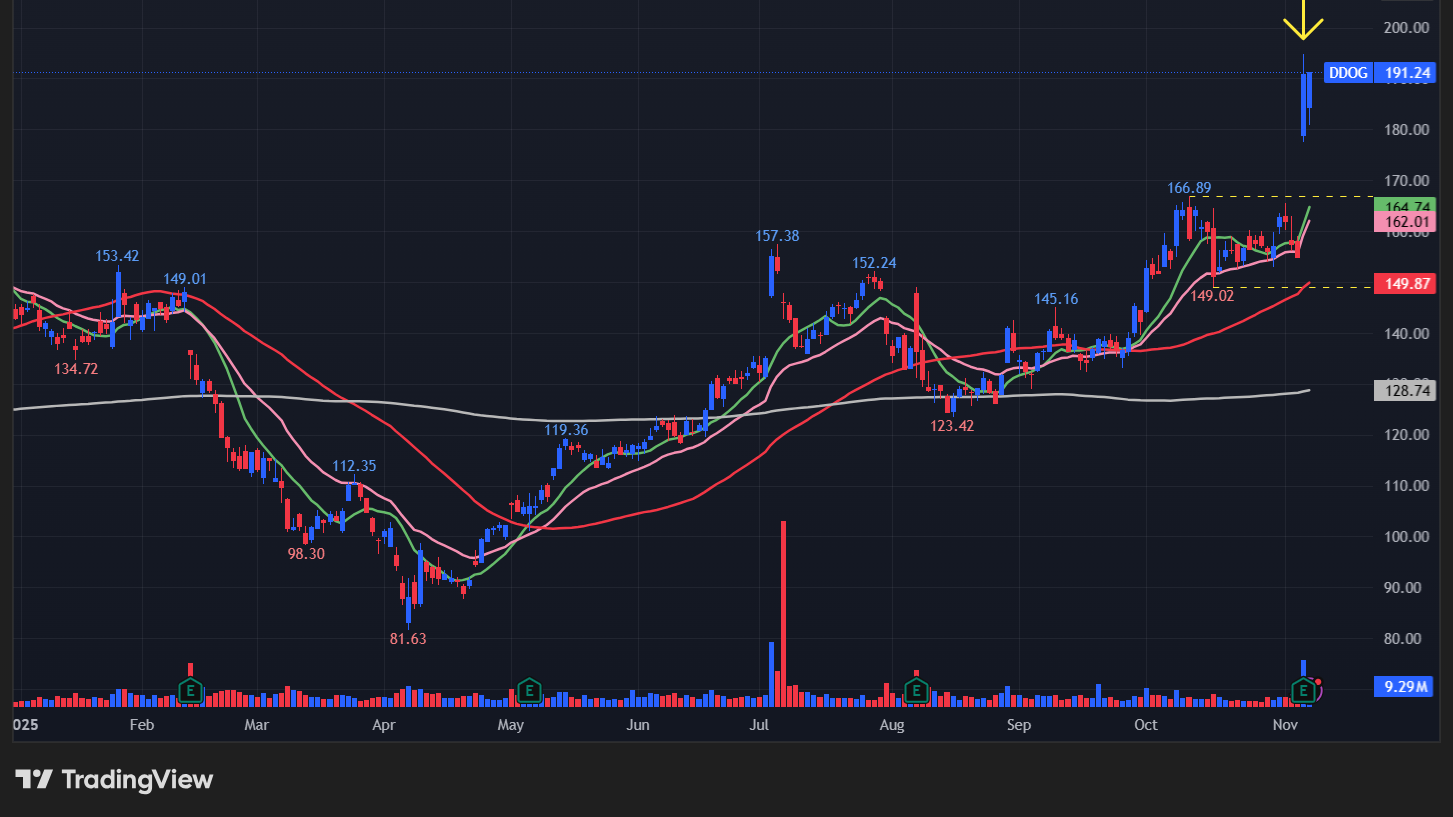Image resolution: width=1453 pixels, height=817 pixels.
Task: Click the 191.24 current price label
Action: pyautogui.click(x=1405, y=73)
